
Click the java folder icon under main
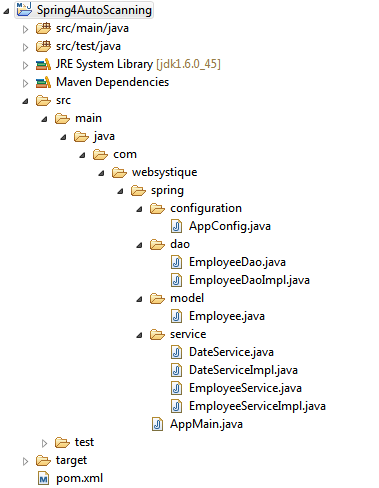[x=81, y=136]
